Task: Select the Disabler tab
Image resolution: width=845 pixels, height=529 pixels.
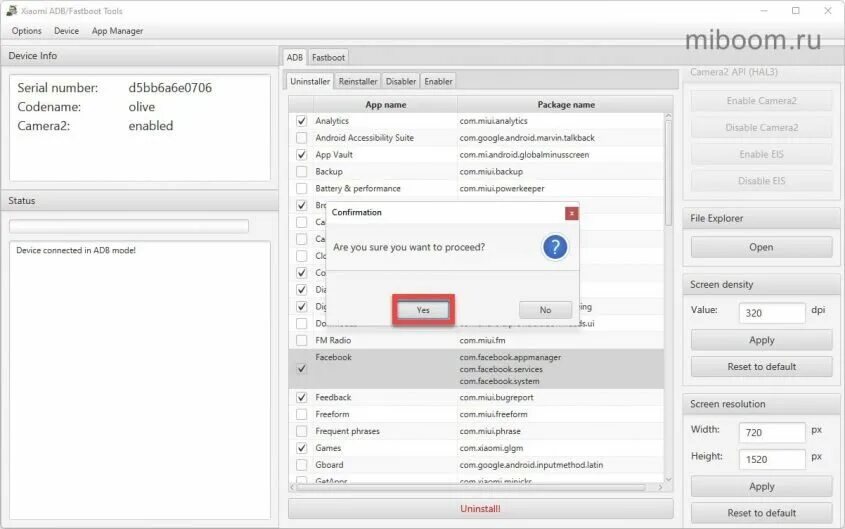Action: pyautogui.click(x=400, y=81)
